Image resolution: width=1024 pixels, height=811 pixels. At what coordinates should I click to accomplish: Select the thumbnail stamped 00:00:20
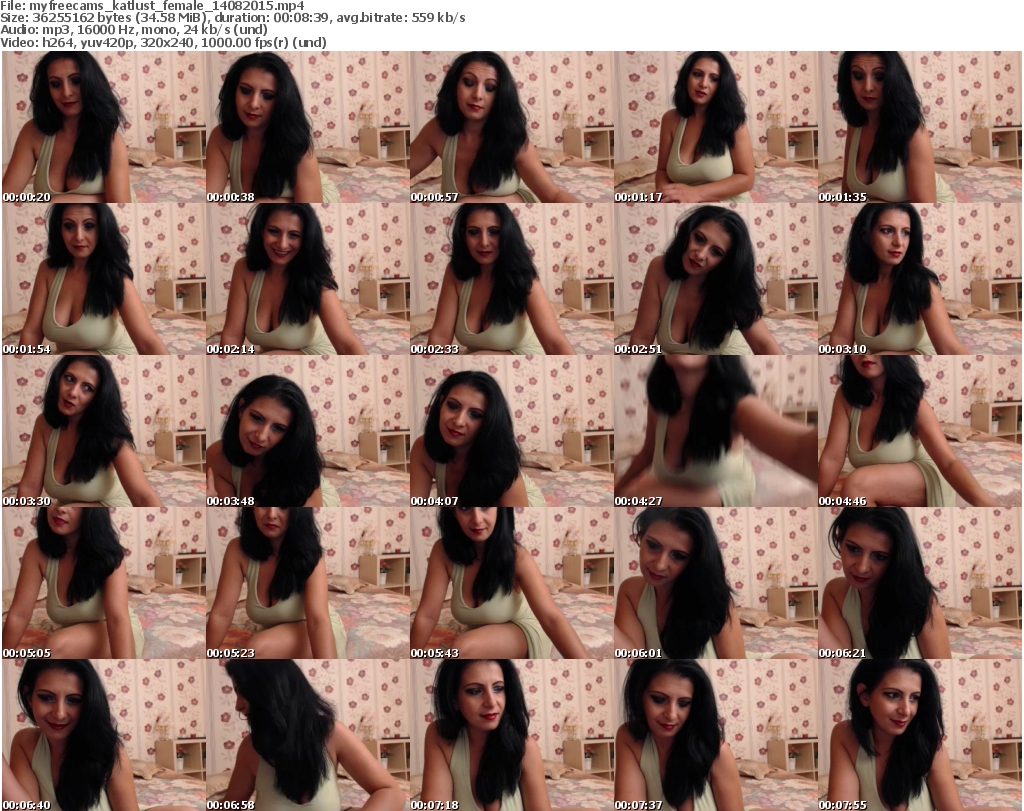click(x=104, y=127)
